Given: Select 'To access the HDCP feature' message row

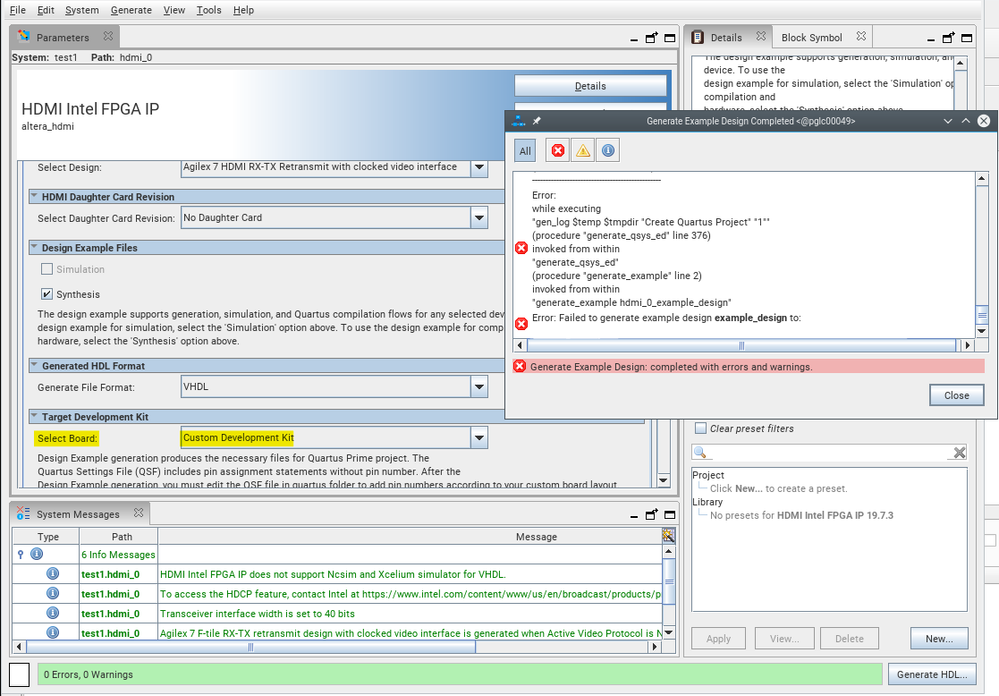Looking at the screenshot, I should click(x=410, y=594).
